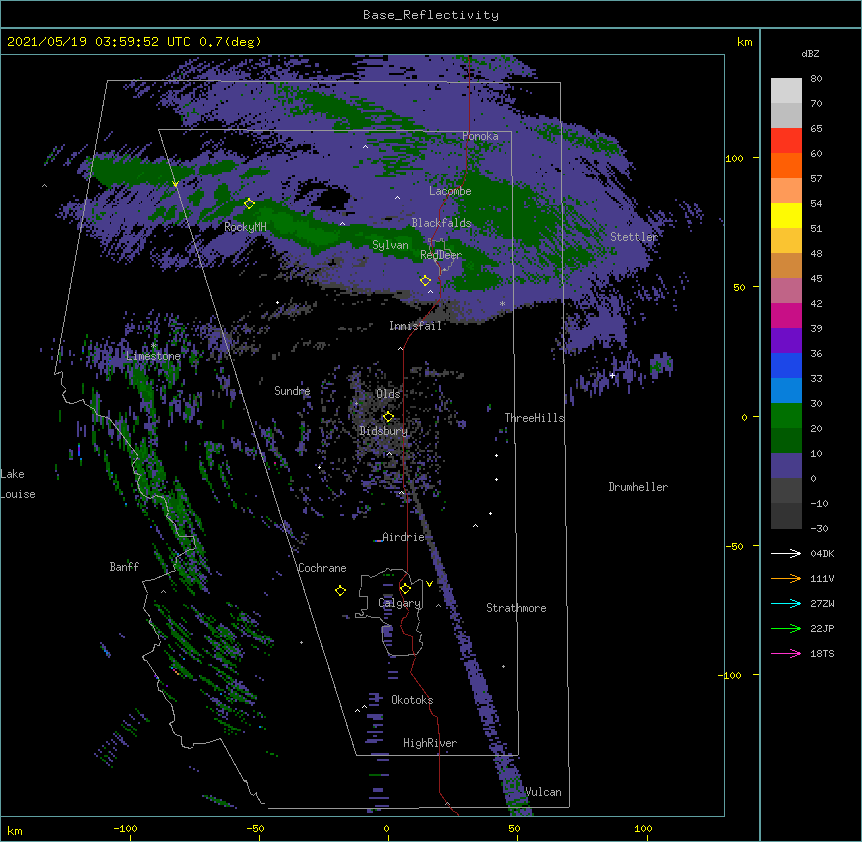Select the yellow diamond marker south of RedDeer
This screenshot has width=862, height=842.
click(x=425, y=280)
